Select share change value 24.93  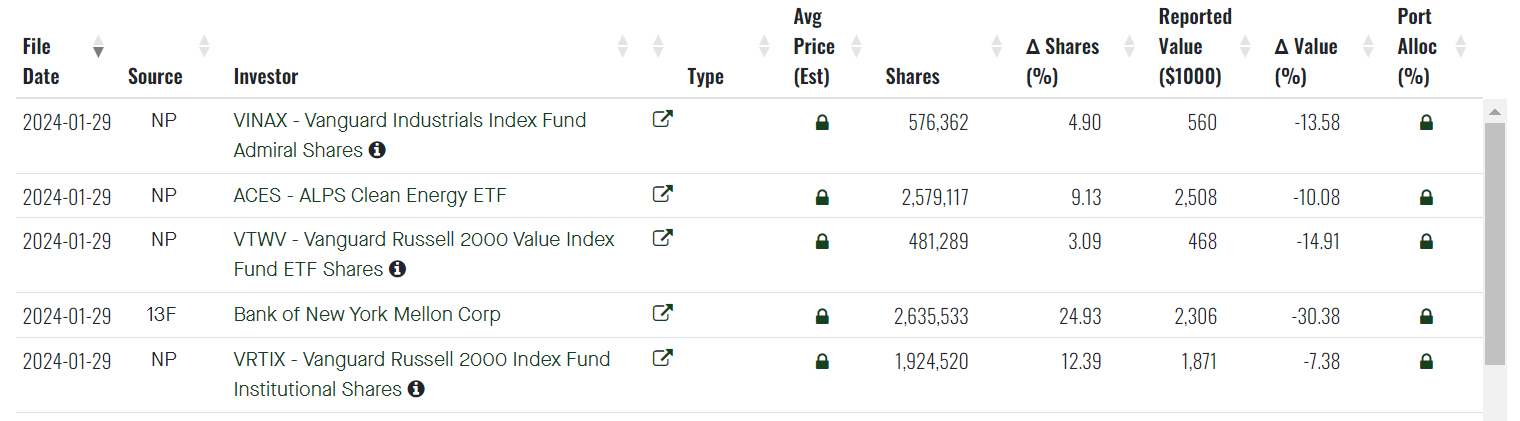[1080, 317]
